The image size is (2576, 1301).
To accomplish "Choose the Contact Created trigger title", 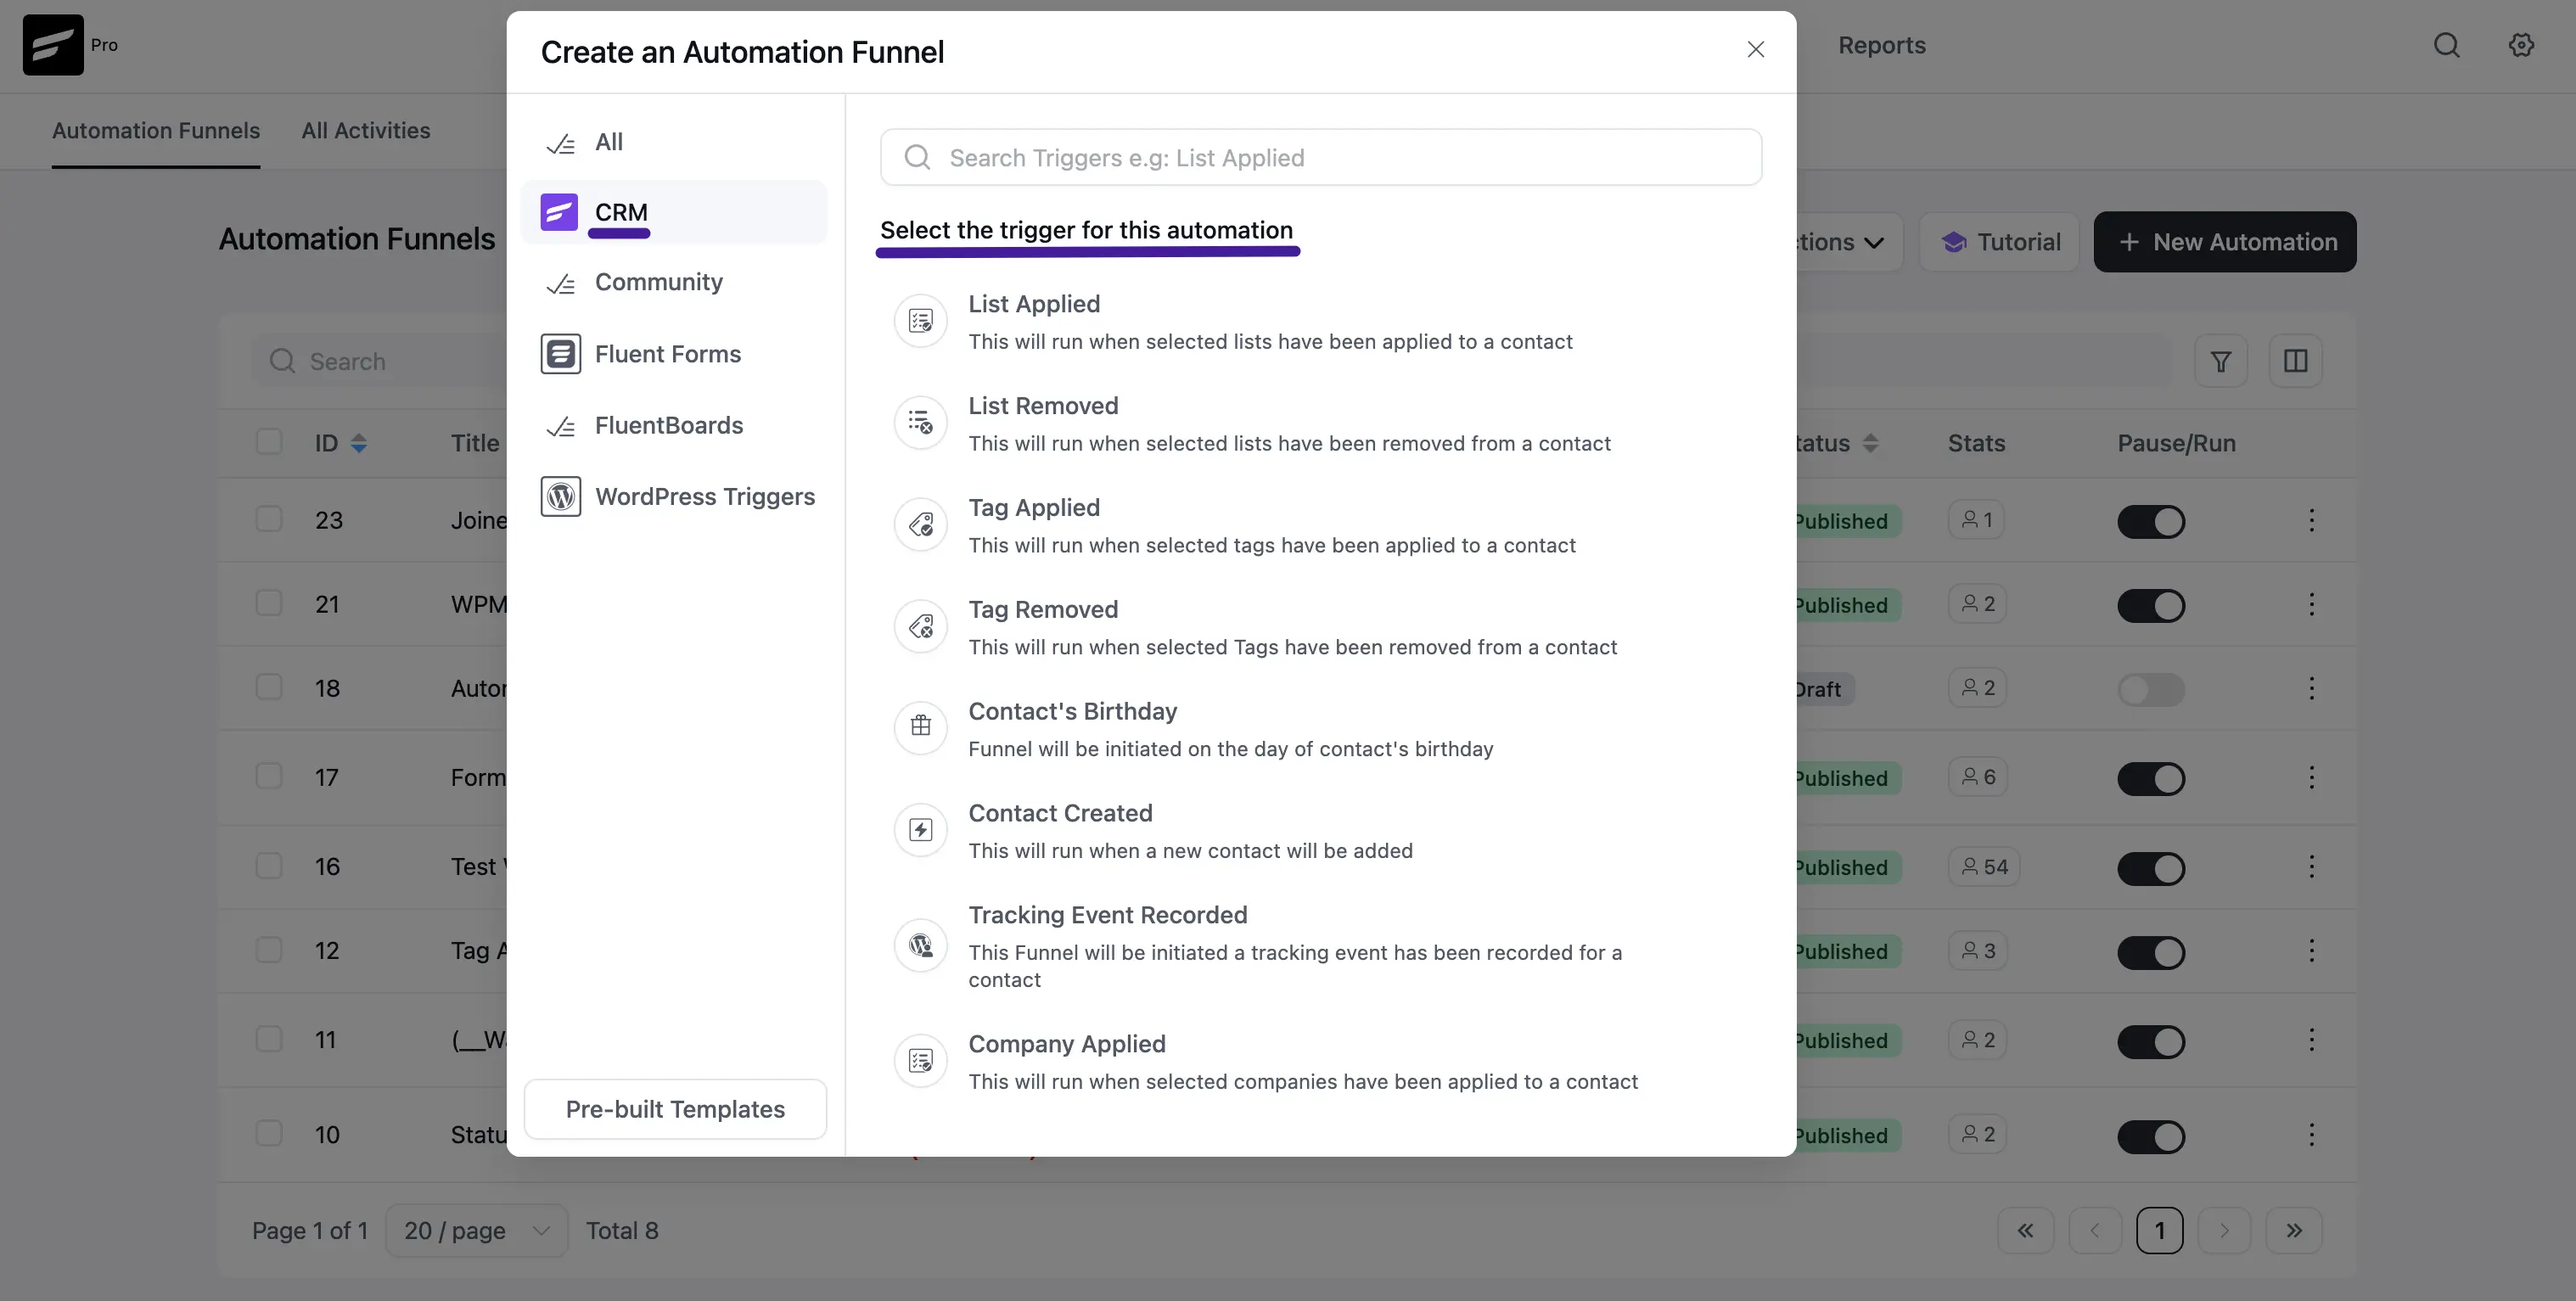I will pos(1060,813).
